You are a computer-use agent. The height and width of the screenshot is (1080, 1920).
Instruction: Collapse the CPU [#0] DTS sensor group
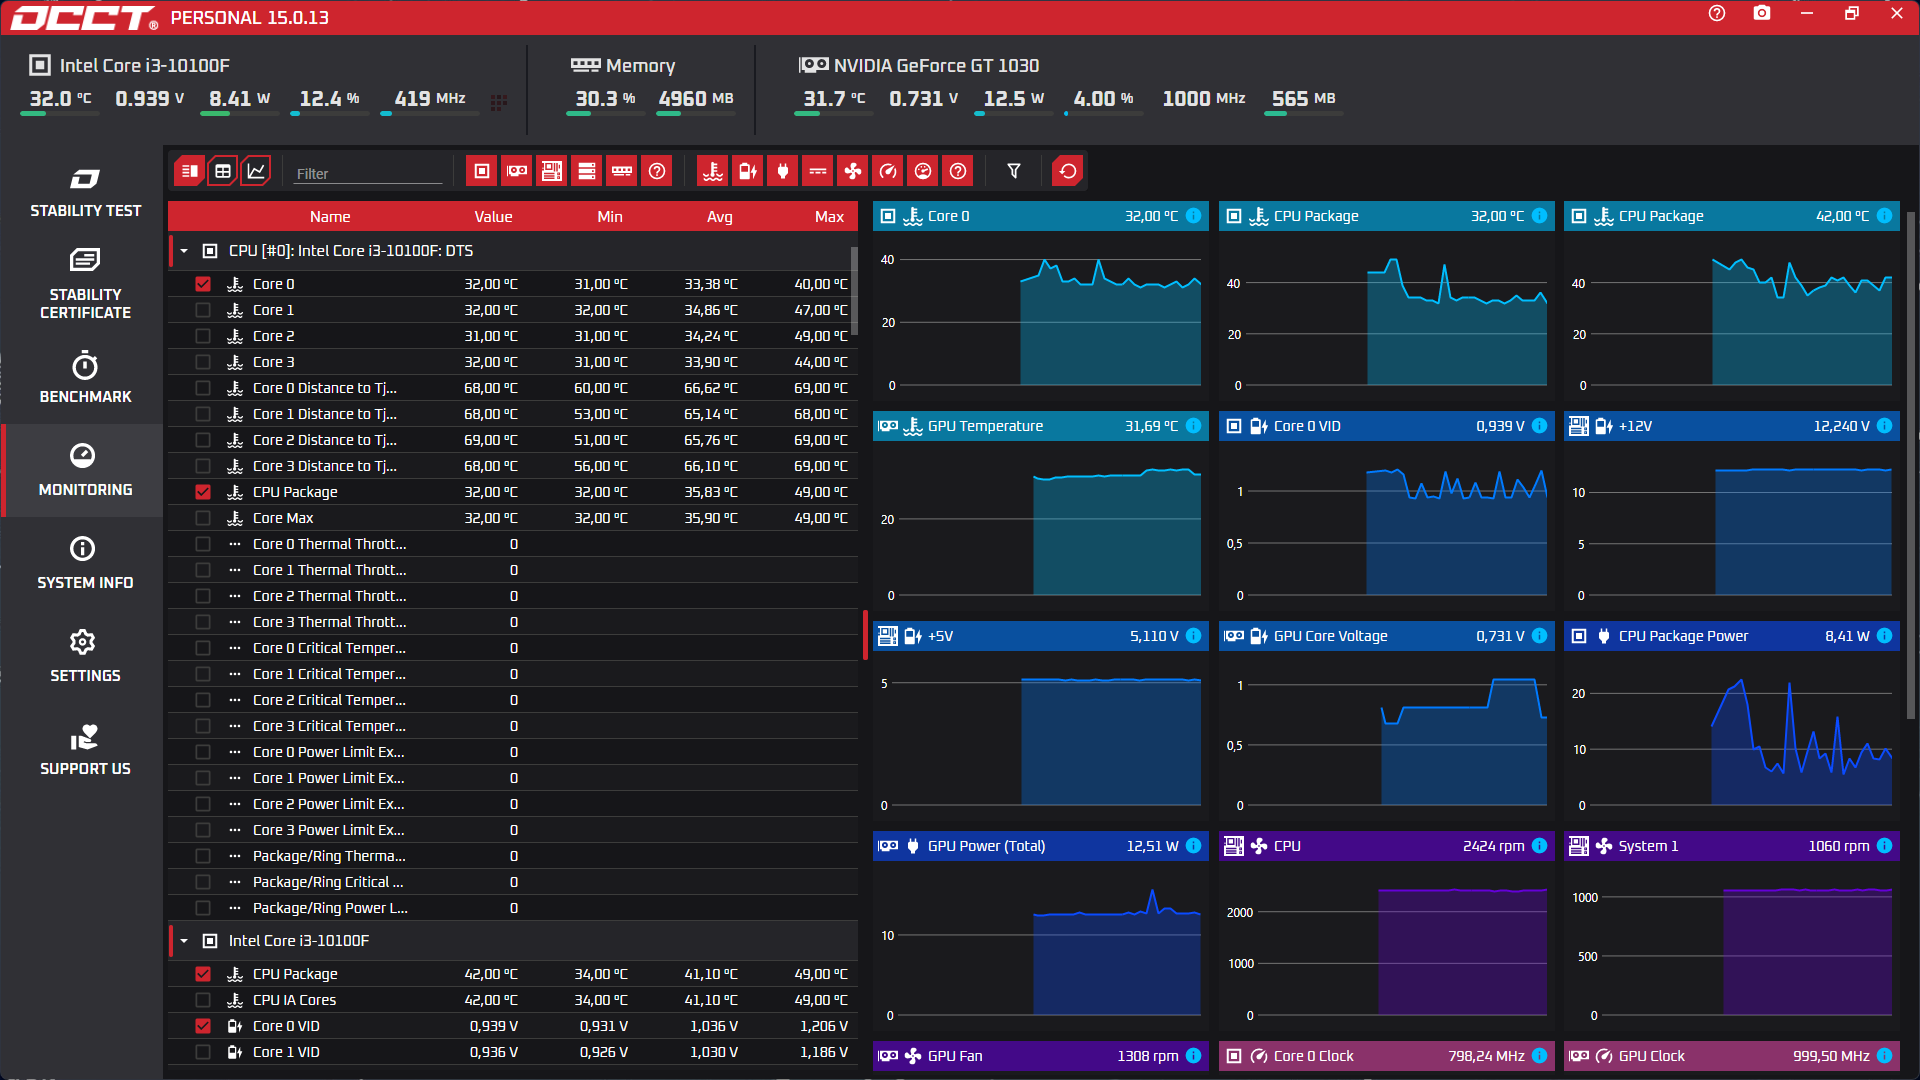(184, 251)
